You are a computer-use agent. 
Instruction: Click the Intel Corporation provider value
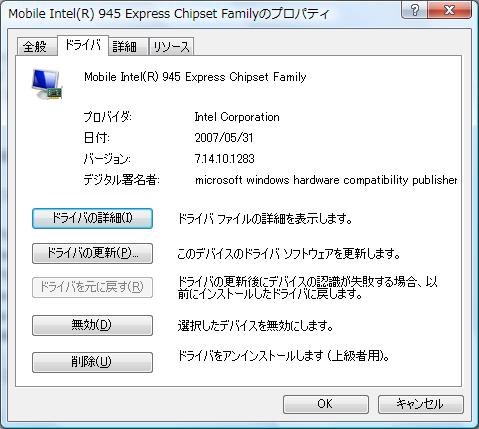pos(237,117)
